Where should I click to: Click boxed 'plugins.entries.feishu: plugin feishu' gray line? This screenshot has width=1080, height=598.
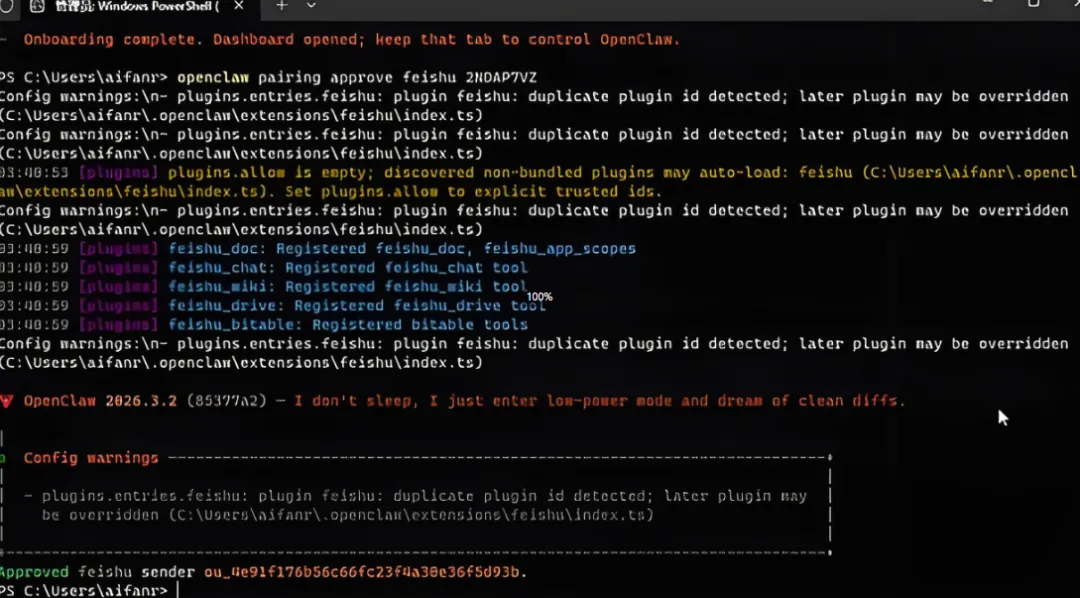coord(424,496)
